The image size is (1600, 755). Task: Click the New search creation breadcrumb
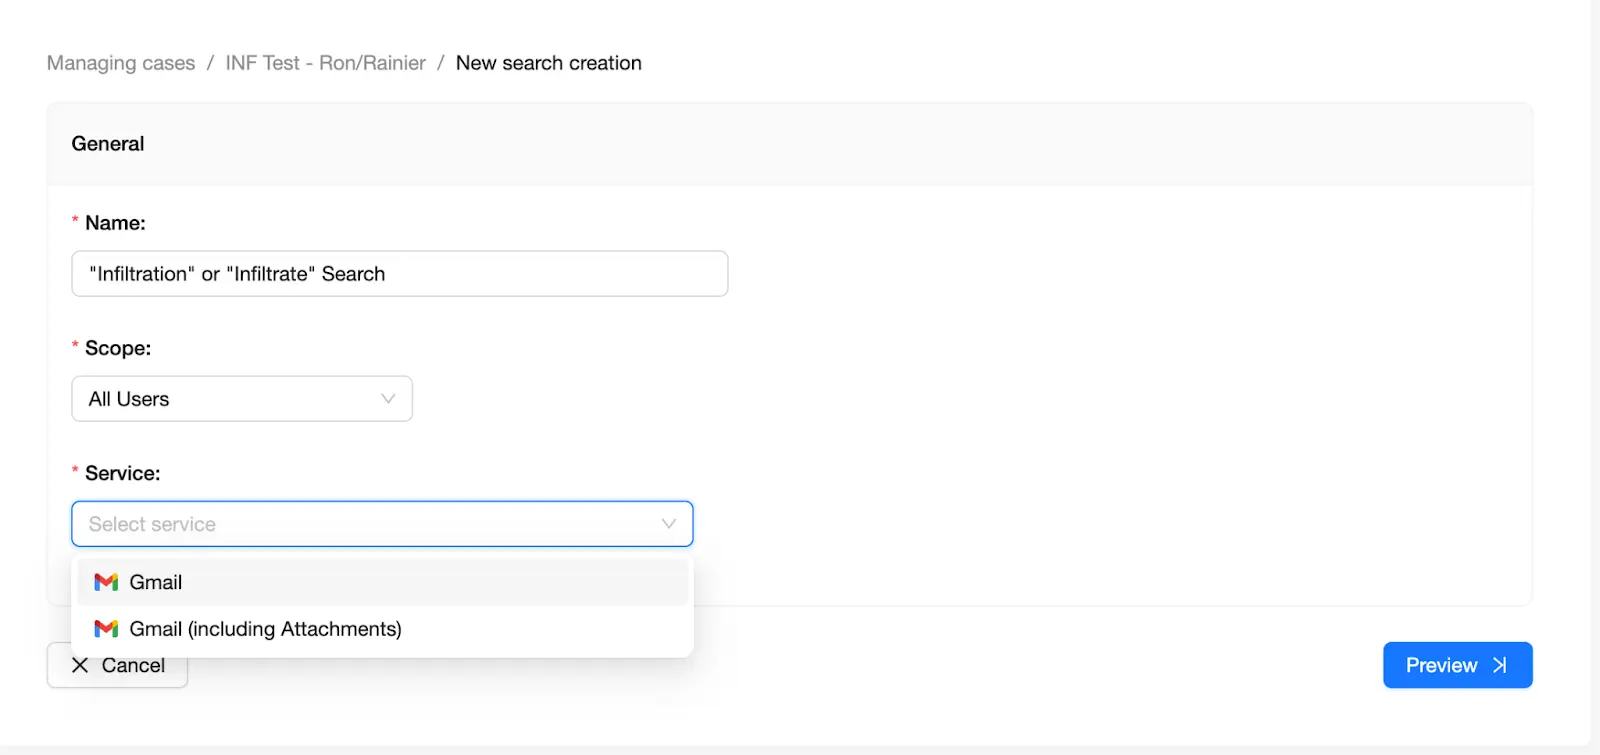[548, 62]
